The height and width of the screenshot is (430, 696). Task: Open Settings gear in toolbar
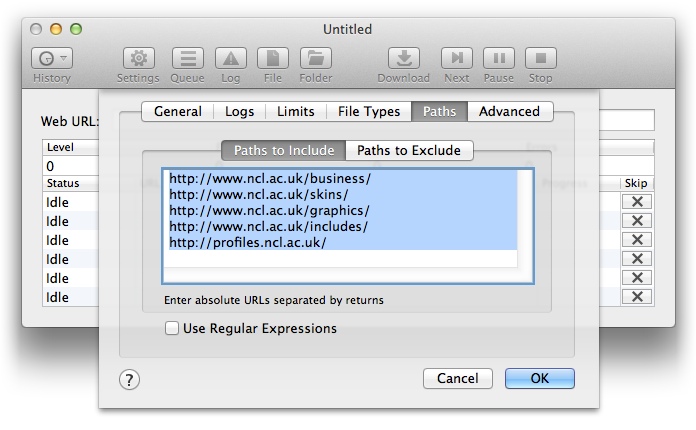[x=138, y=59]
